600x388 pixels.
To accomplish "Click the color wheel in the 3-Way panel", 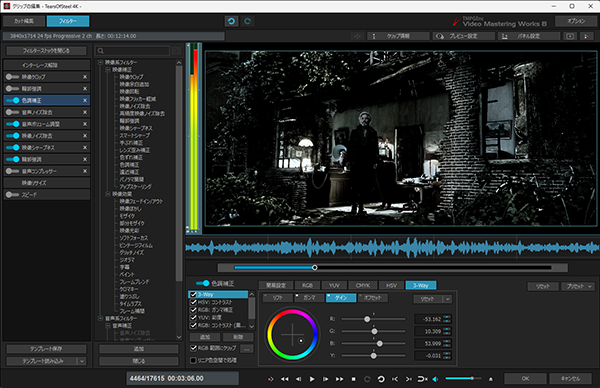I will 292,335.
